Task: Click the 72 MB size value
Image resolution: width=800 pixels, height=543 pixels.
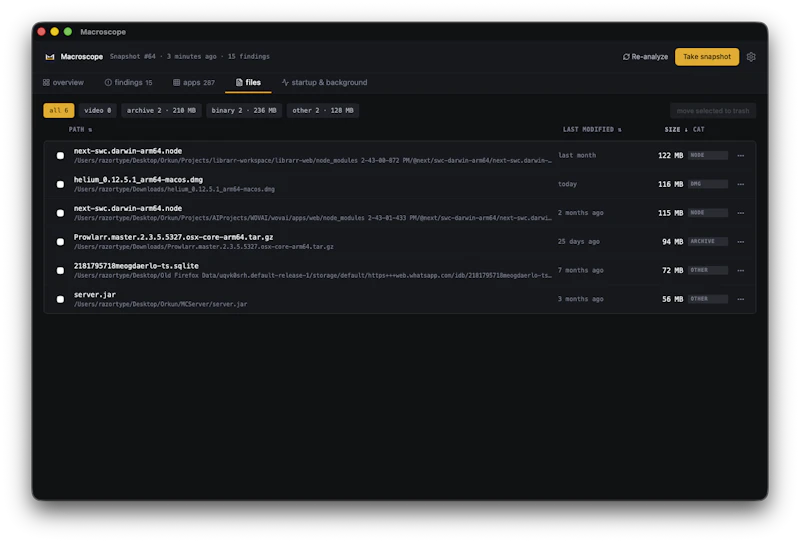Action: [x=672, y=270]
